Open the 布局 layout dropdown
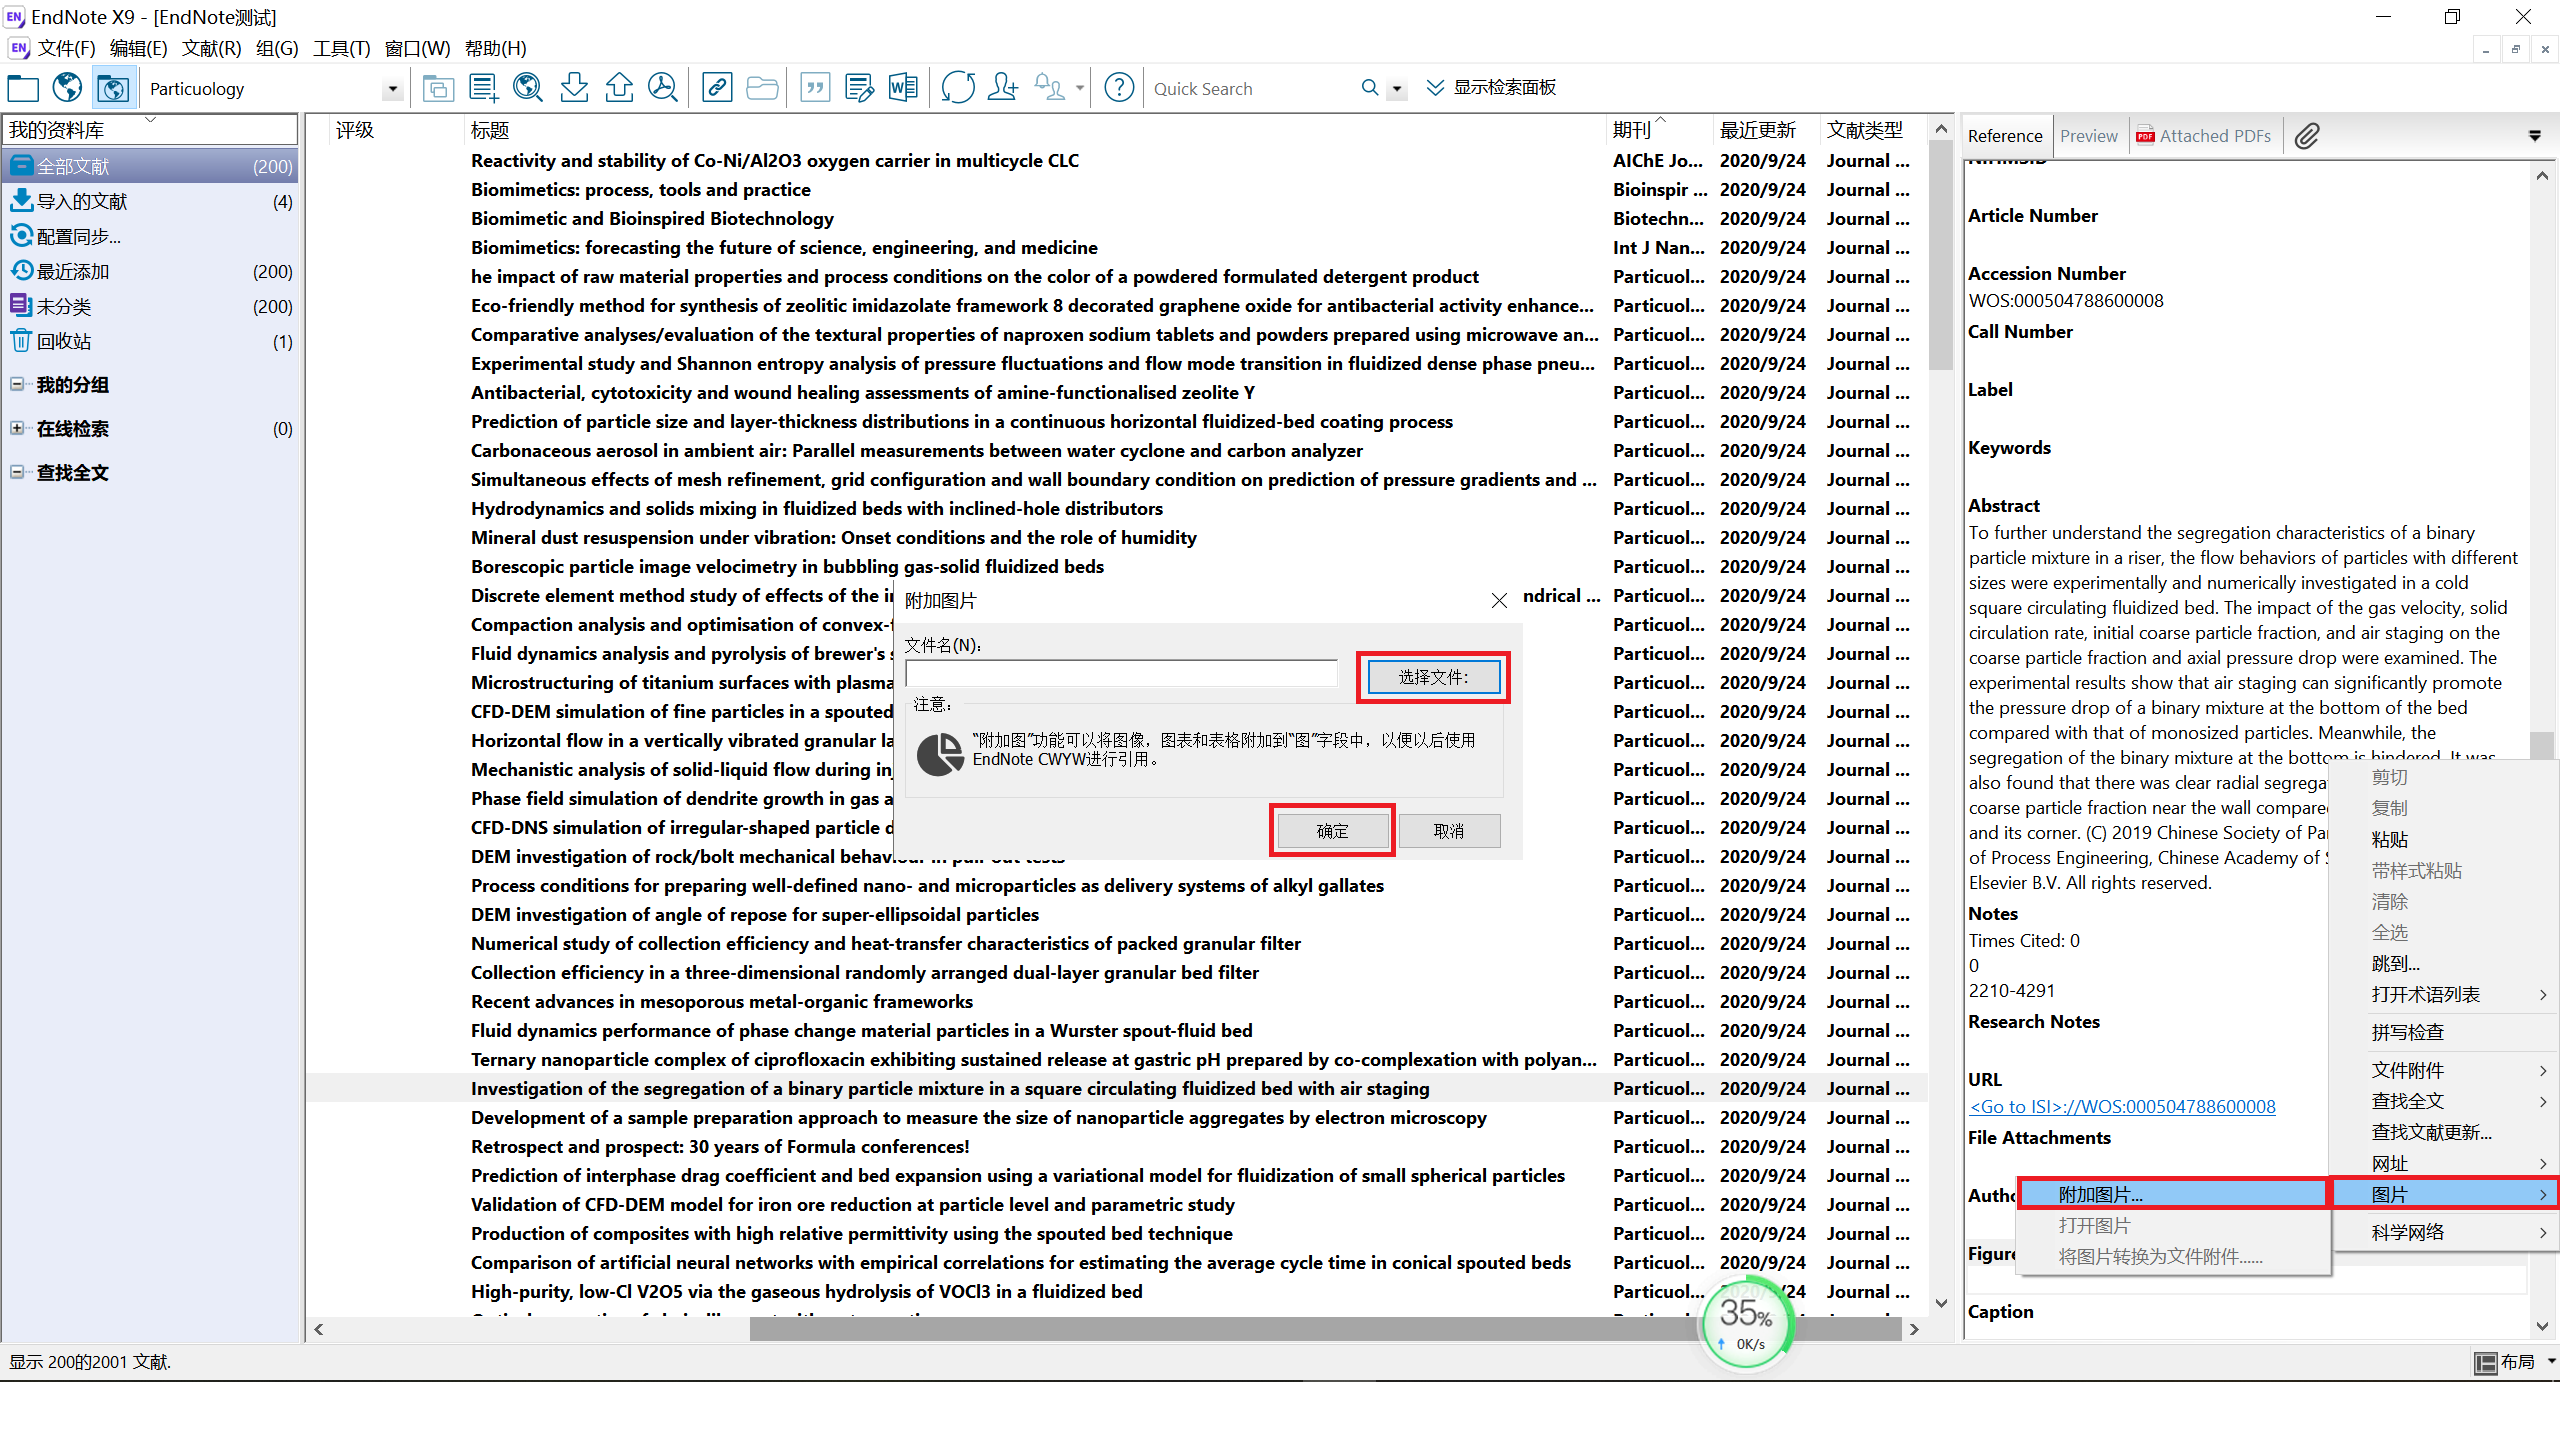The image size is (2560, 1440). point(2514,1362)
